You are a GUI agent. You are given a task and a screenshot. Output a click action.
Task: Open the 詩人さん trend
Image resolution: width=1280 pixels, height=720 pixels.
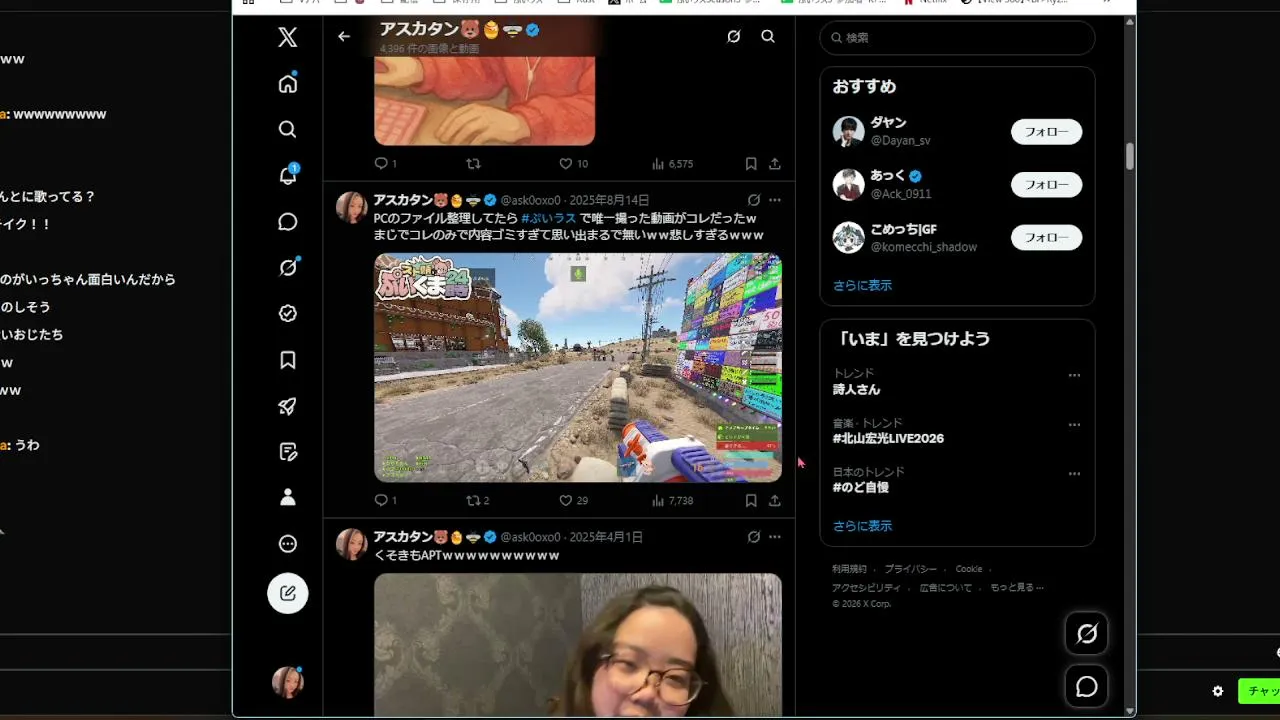click(x=857, y=389)
